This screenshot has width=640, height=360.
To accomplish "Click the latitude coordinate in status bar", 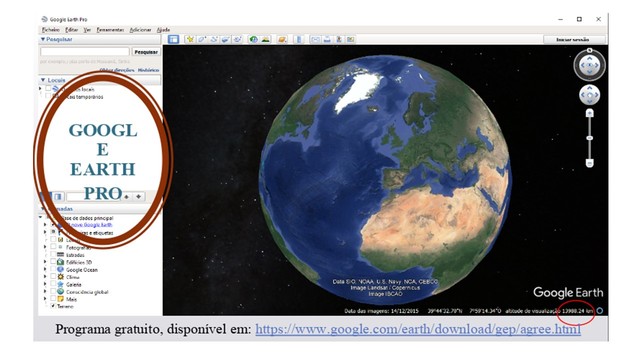I will 445,311.
